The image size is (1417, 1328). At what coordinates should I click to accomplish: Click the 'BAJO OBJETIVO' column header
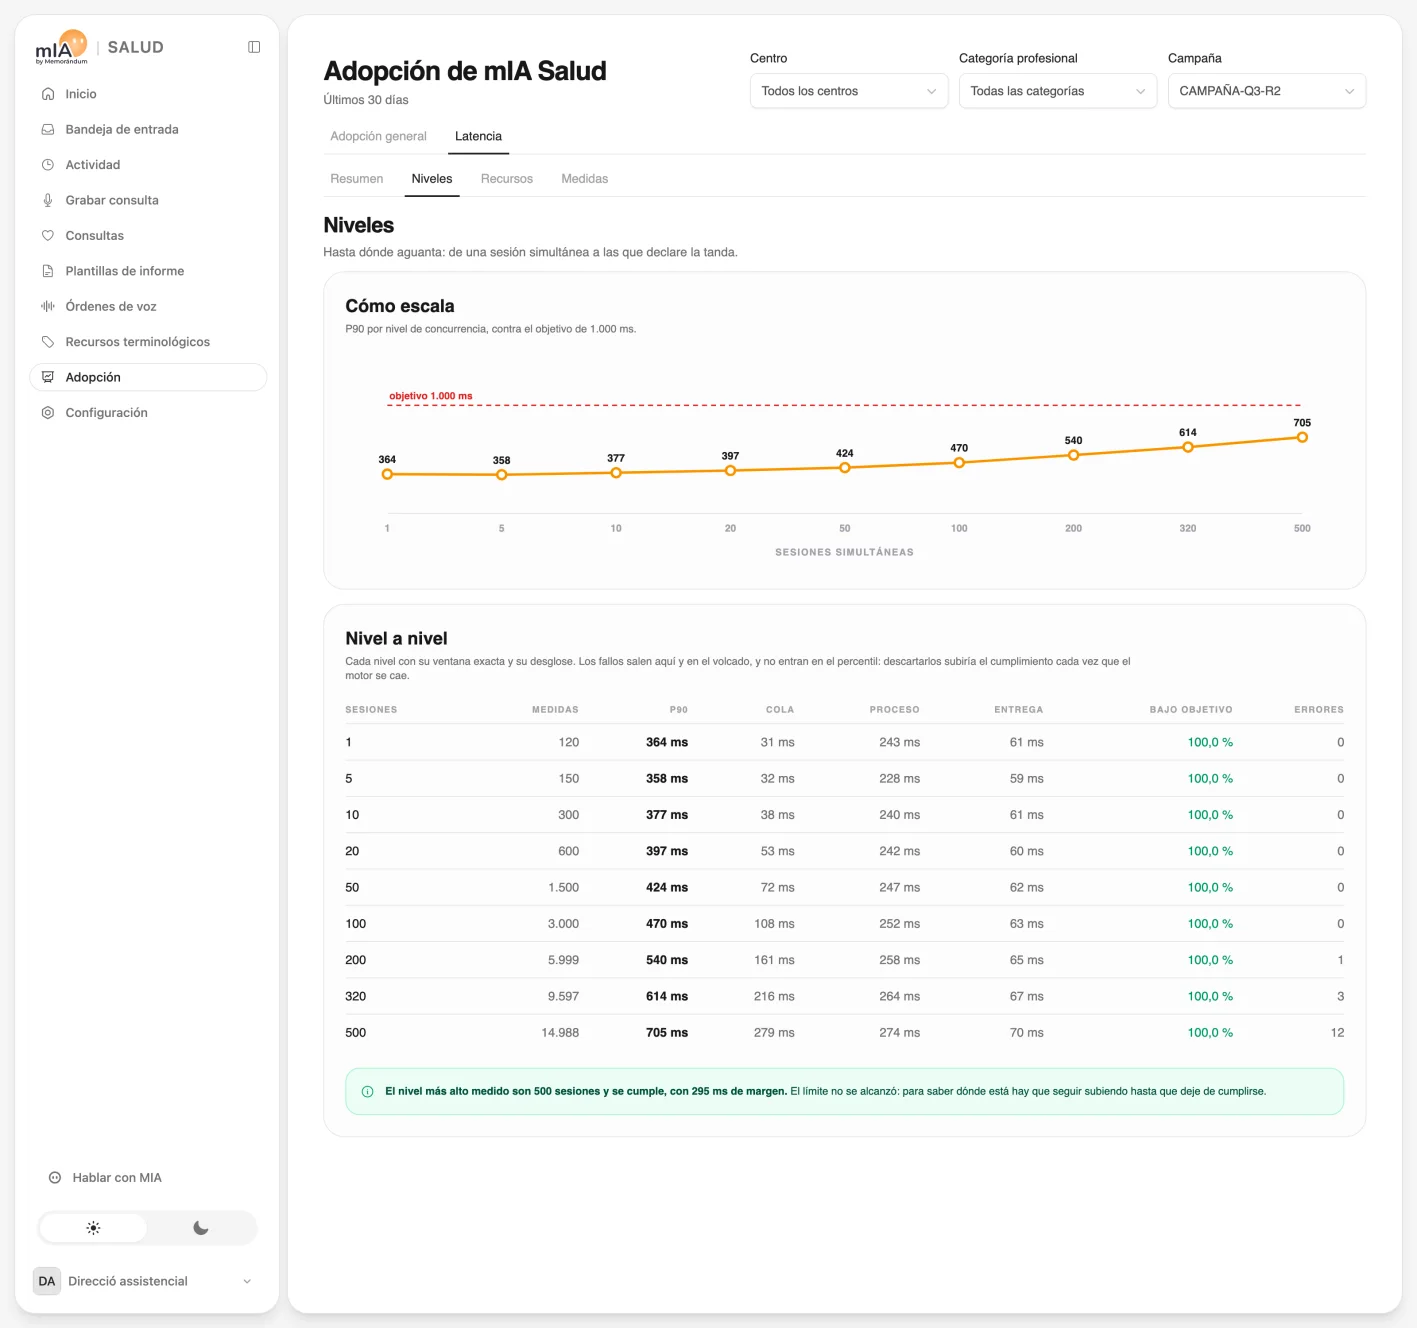1191,710
